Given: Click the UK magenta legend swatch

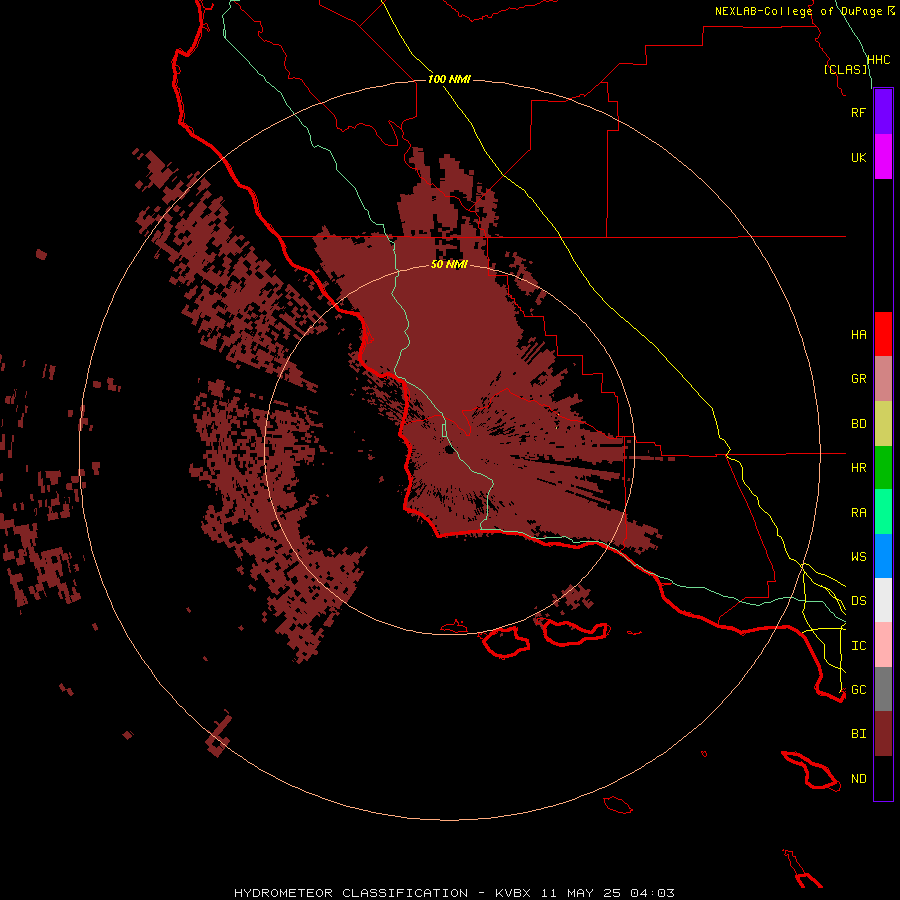Looking at the screenshot, I should tap(883, 157).
